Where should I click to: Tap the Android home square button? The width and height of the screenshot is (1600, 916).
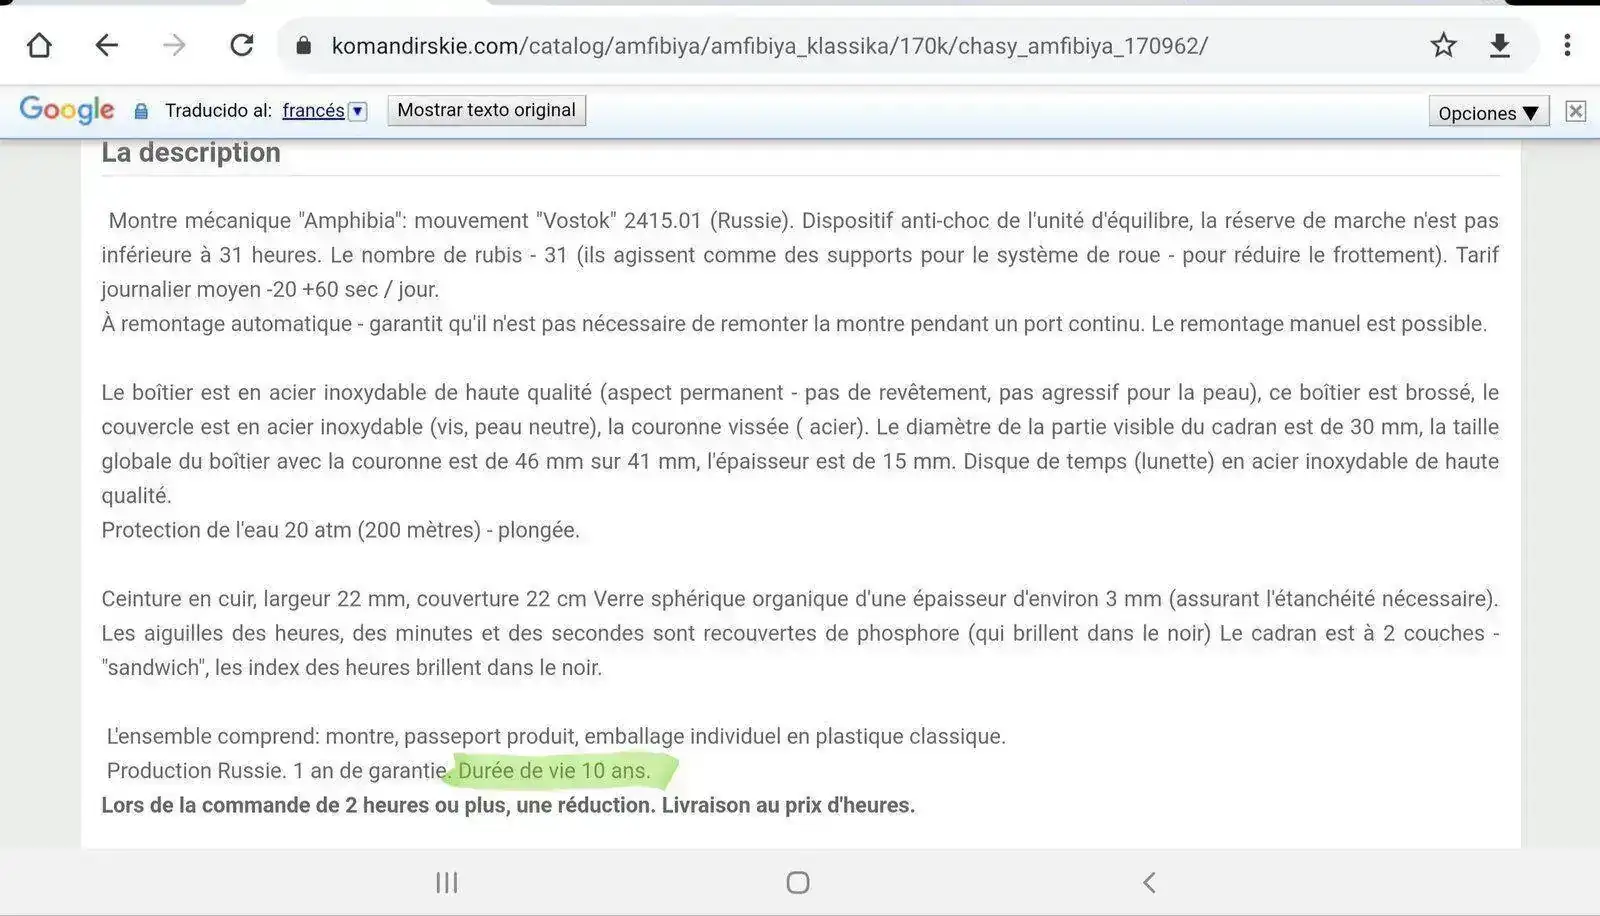point(798,882)
